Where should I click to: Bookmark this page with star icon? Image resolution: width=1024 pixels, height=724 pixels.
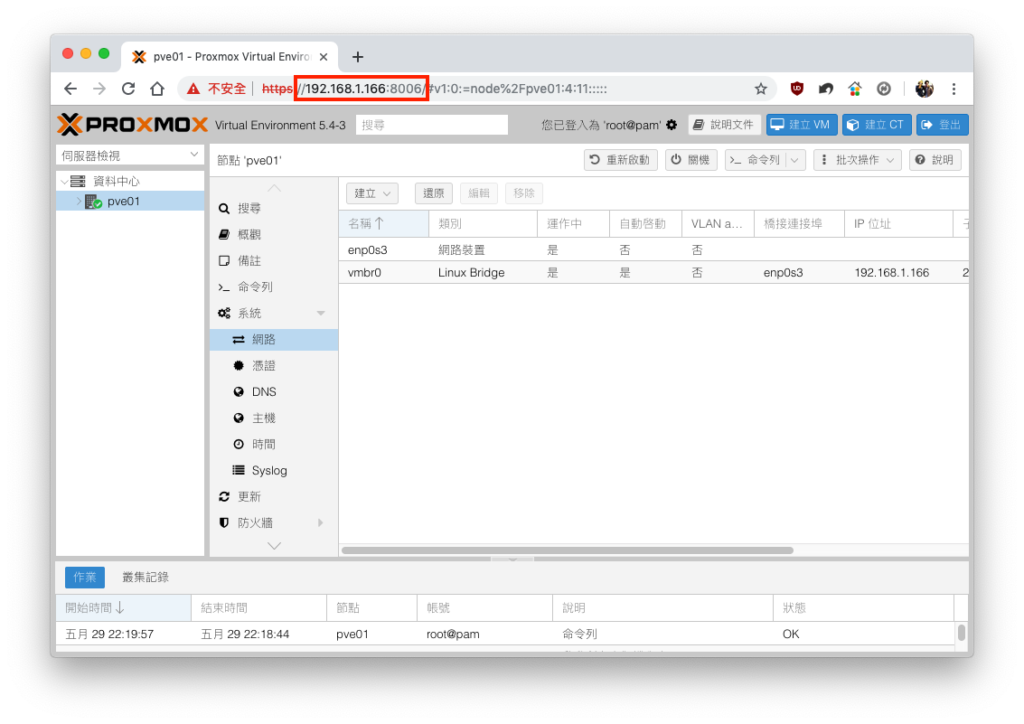pos(761,89)
